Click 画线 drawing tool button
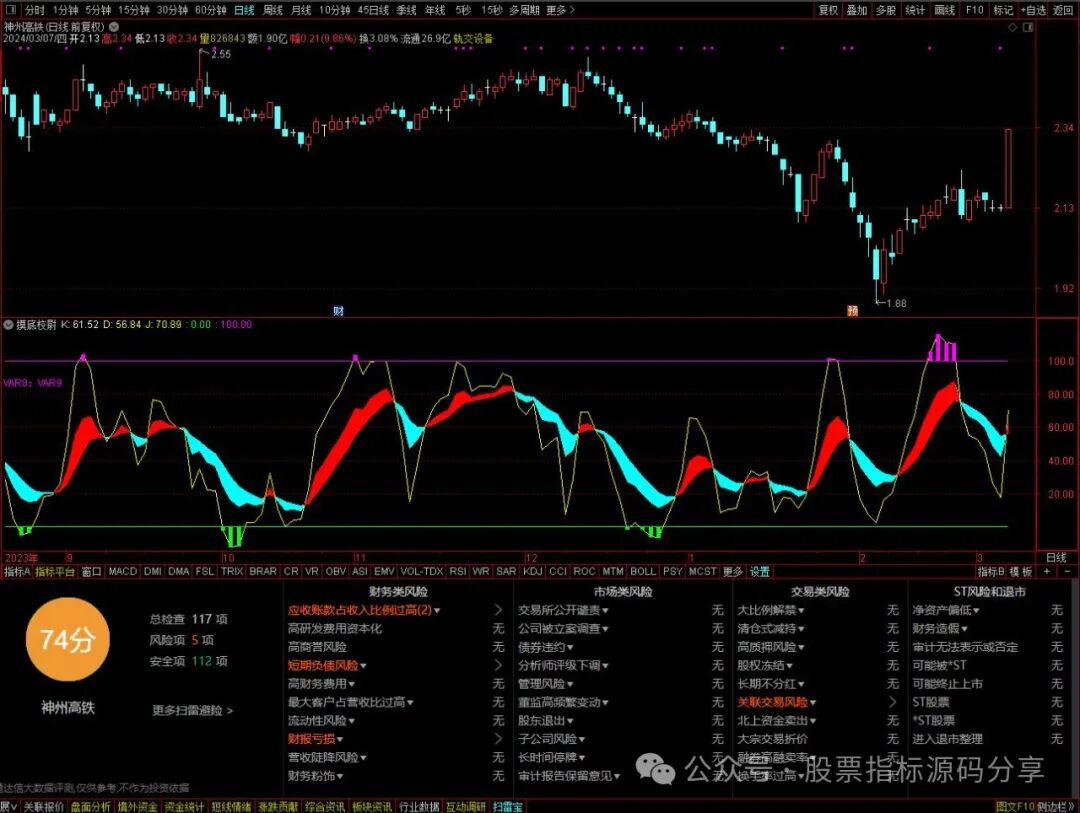1080x813 pixels. pyautogui.click(x=944, y=10)
